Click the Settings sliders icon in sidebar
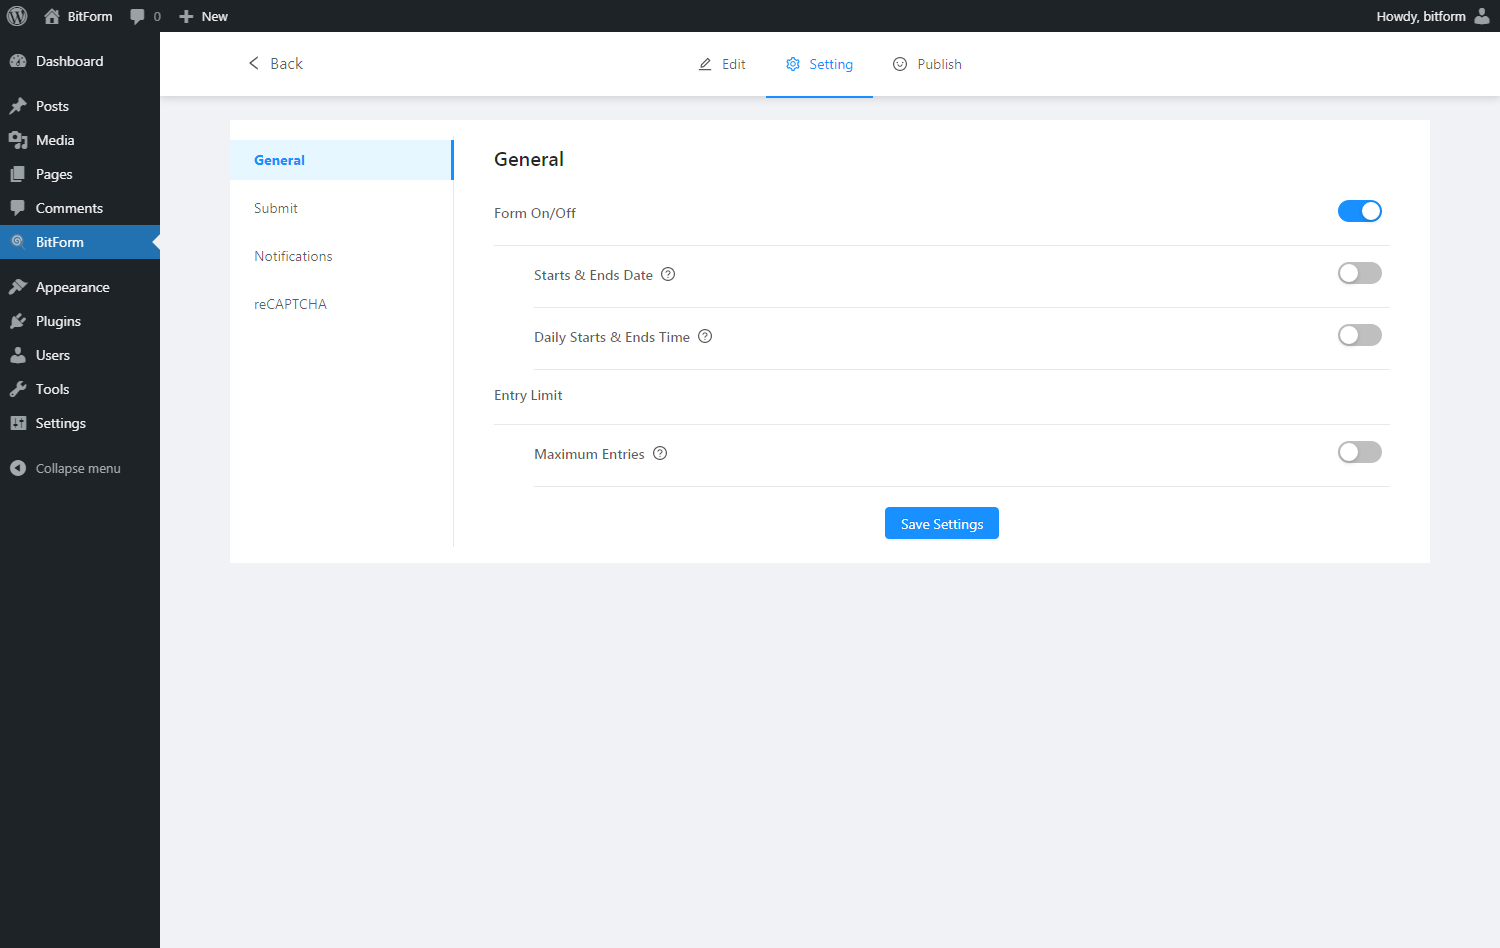Viewport: 1500px width, 948px height. point(18,423)
